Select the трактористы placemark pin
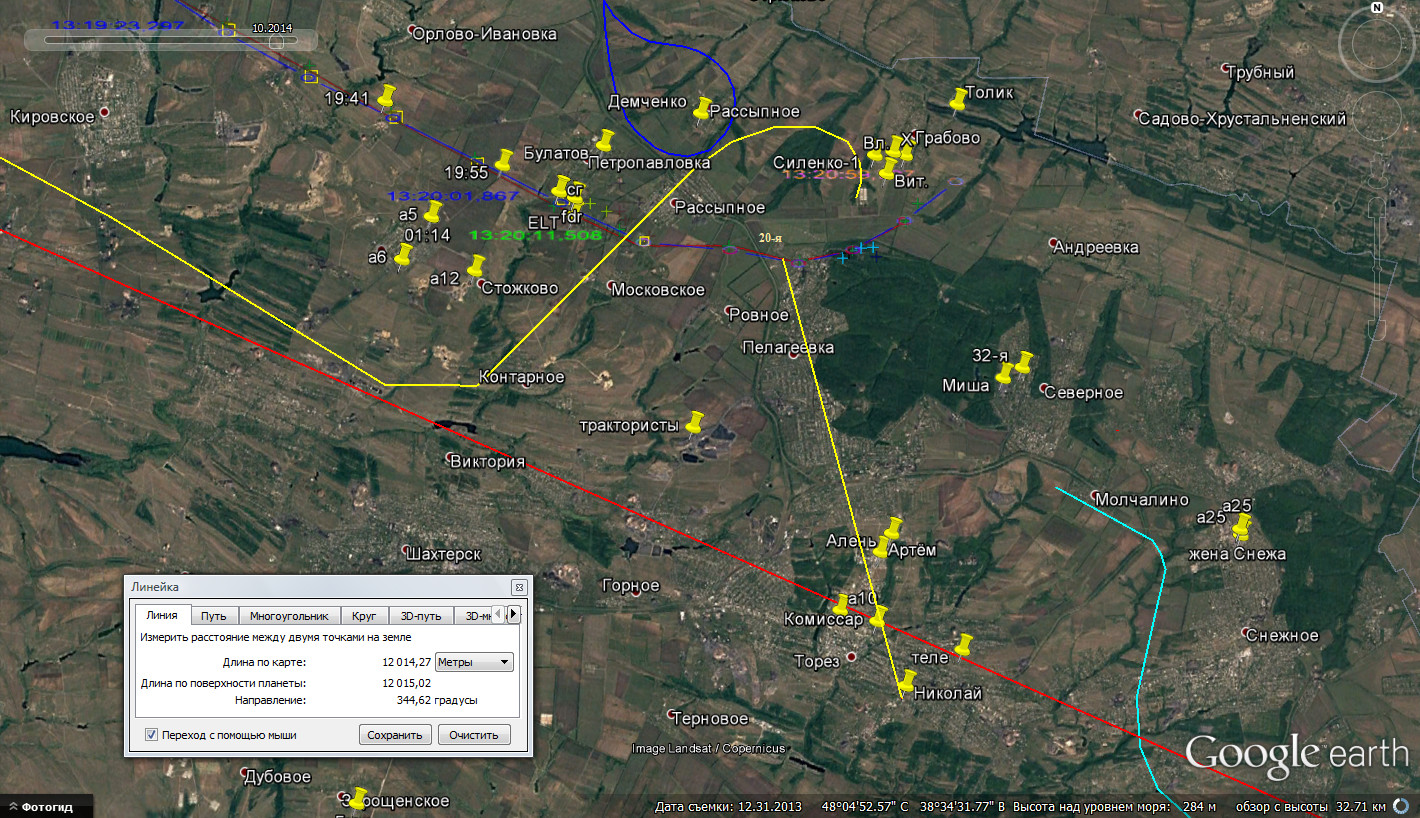1420x818 pixels. pyautogui.click(x=693, y=422)
